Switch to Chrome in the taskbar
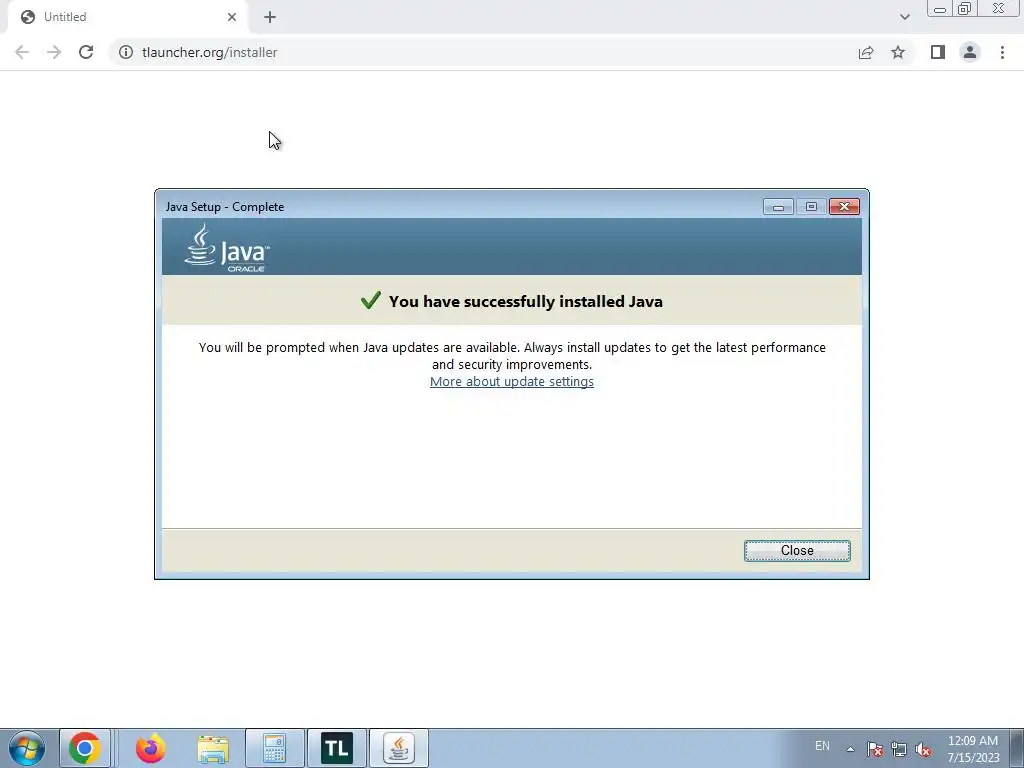The height and width of the screenshot is (768, 1024). coord(84,748)
